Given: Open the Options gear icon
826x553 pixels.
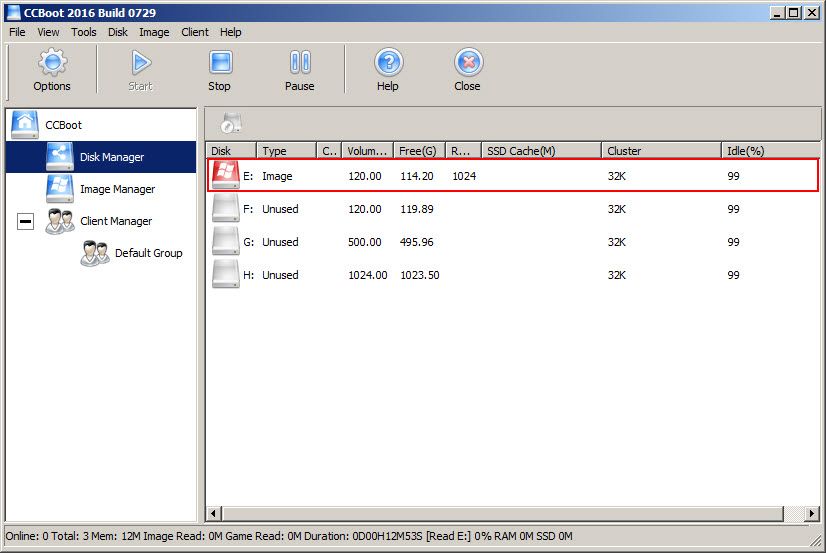Looking at the screenshot, I should point(52,62).
